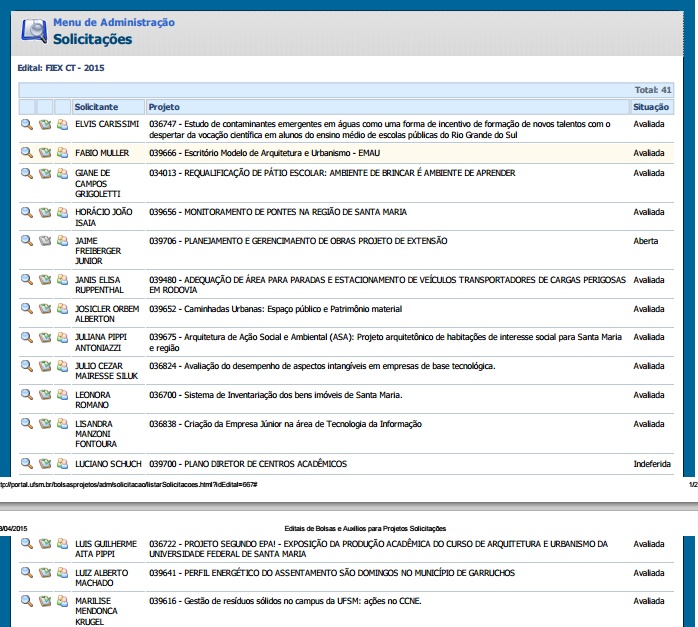This screenshot has width=698, height=627.
Task: Click the people icon for Julio Cezar Mairesse Siluk
Action: 62,367
